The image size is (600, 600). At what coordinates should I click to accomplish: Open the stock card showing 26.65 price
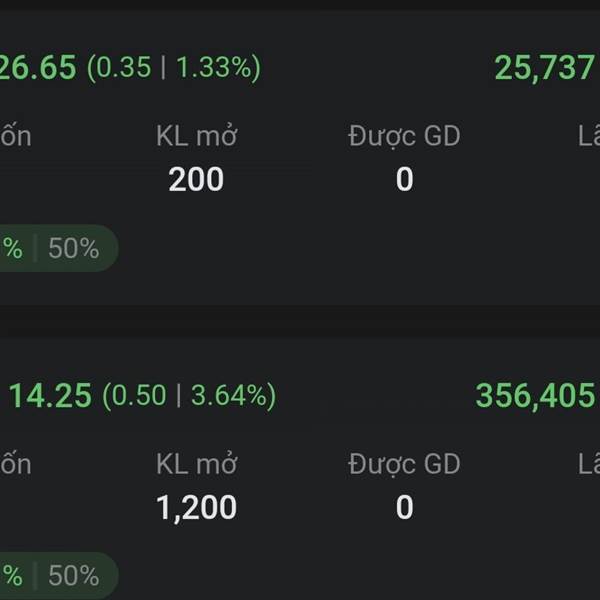pos(300,158)
